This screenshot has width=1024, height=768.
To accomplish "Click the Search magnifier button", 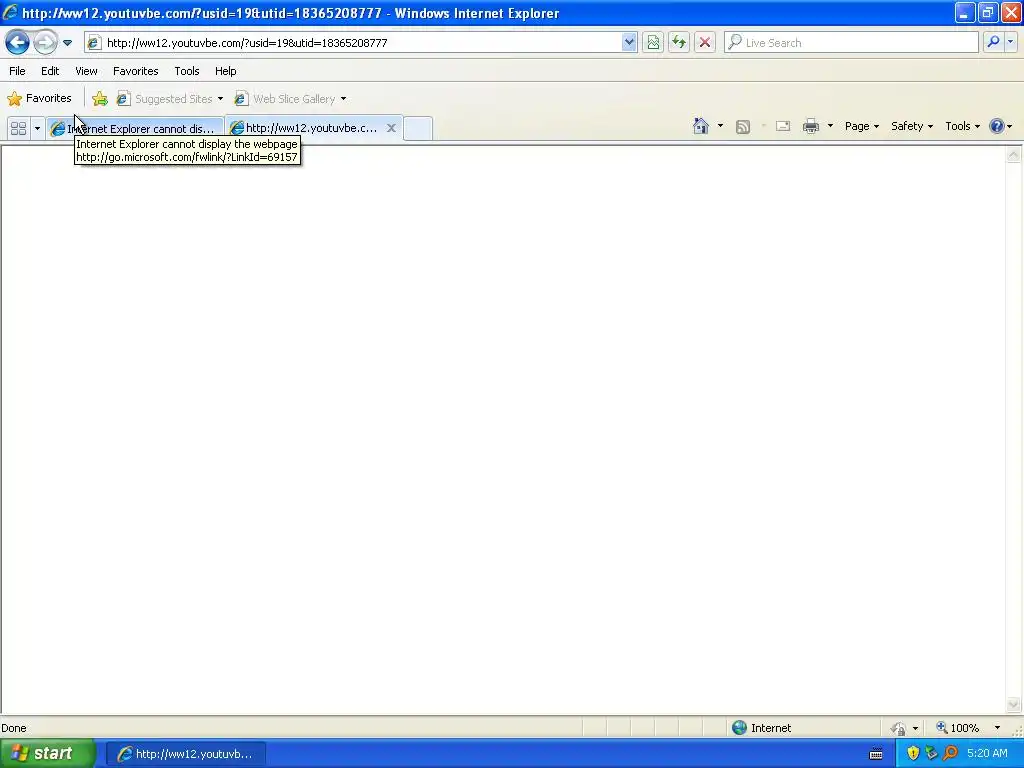I will point(993,42).
